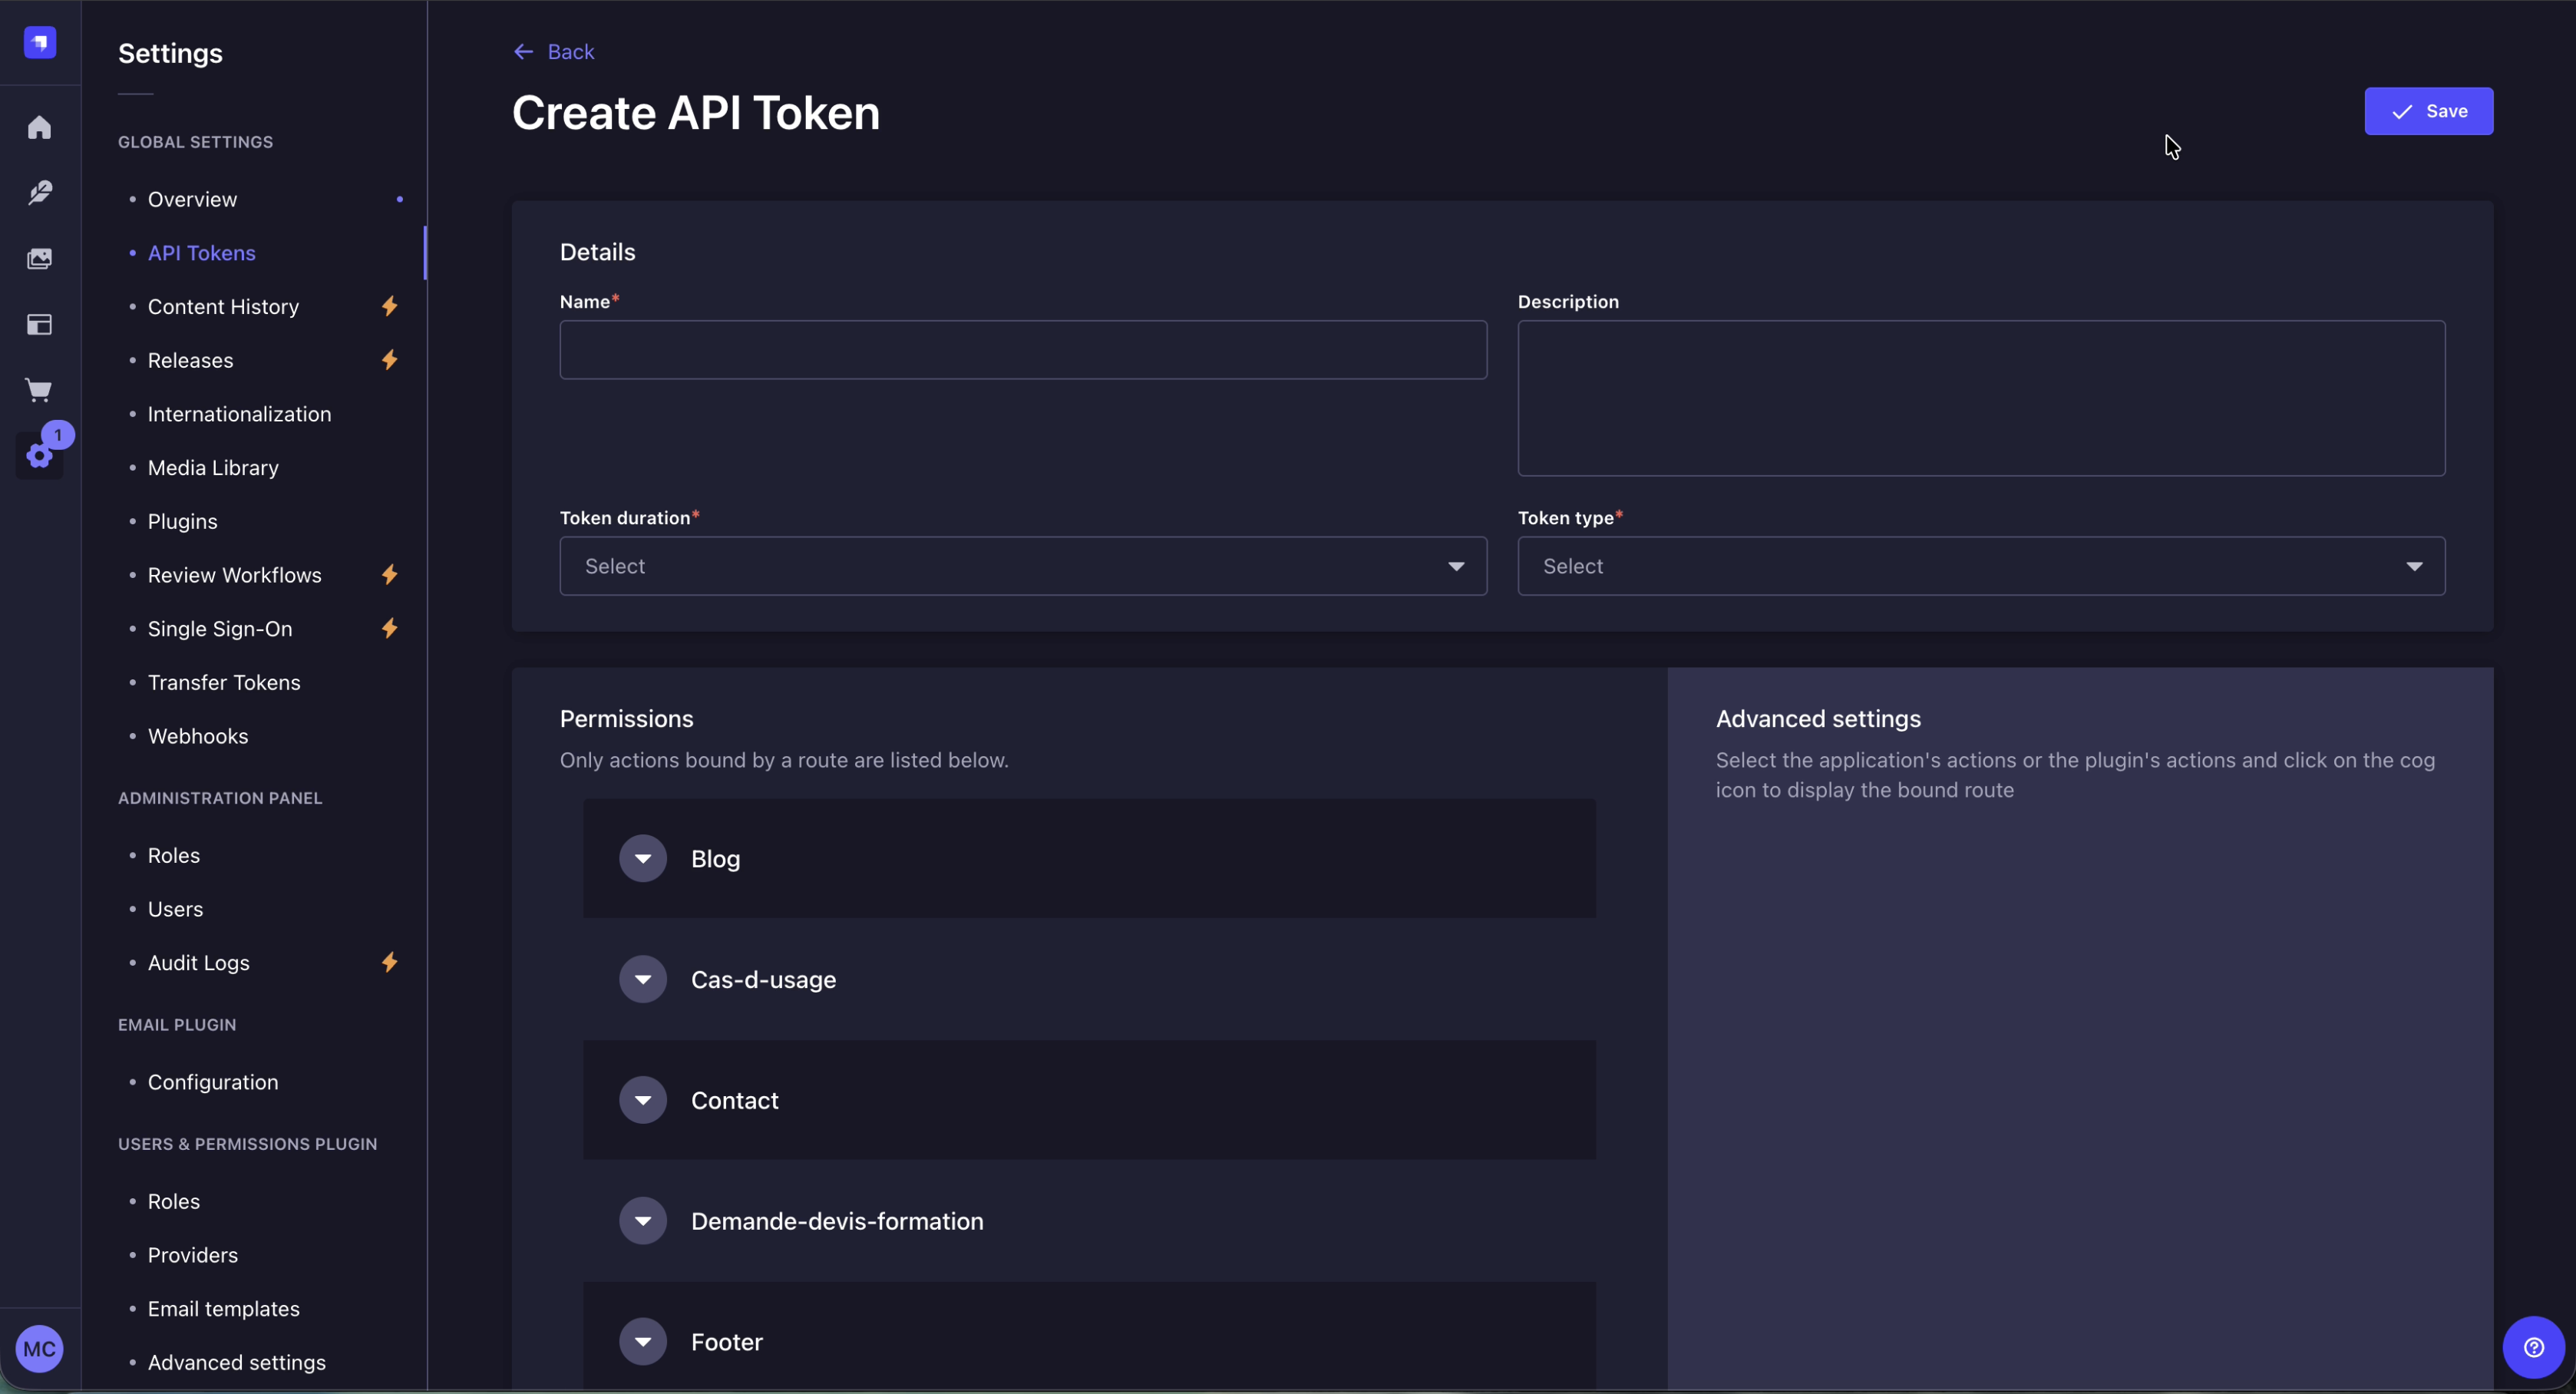
Task: Expand the Blog permissions section
Action: (x=643, y=859)
